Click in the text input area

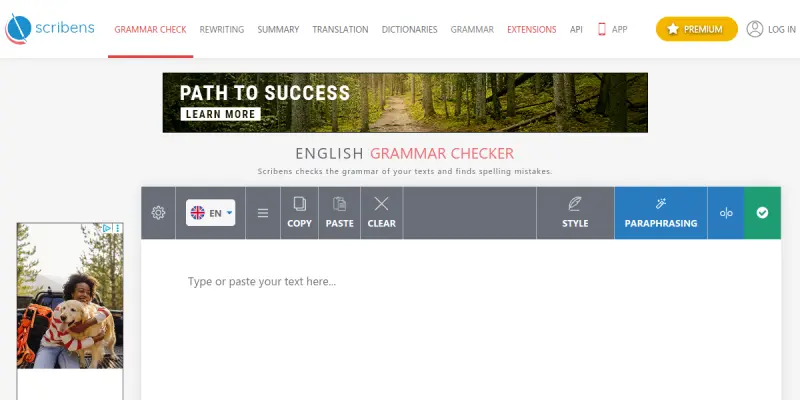click(461, 320)
